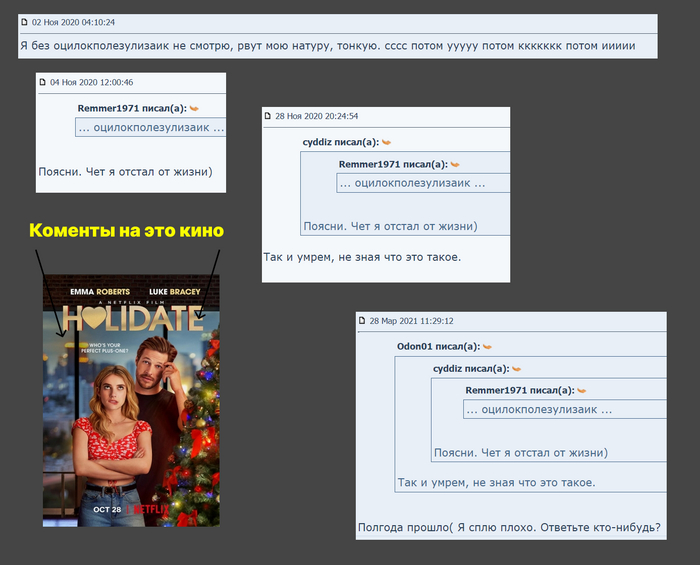Open Remmer1971 username in the 04 Ноя post
Screen dimensions: 700x565
[x=112, y=108]
